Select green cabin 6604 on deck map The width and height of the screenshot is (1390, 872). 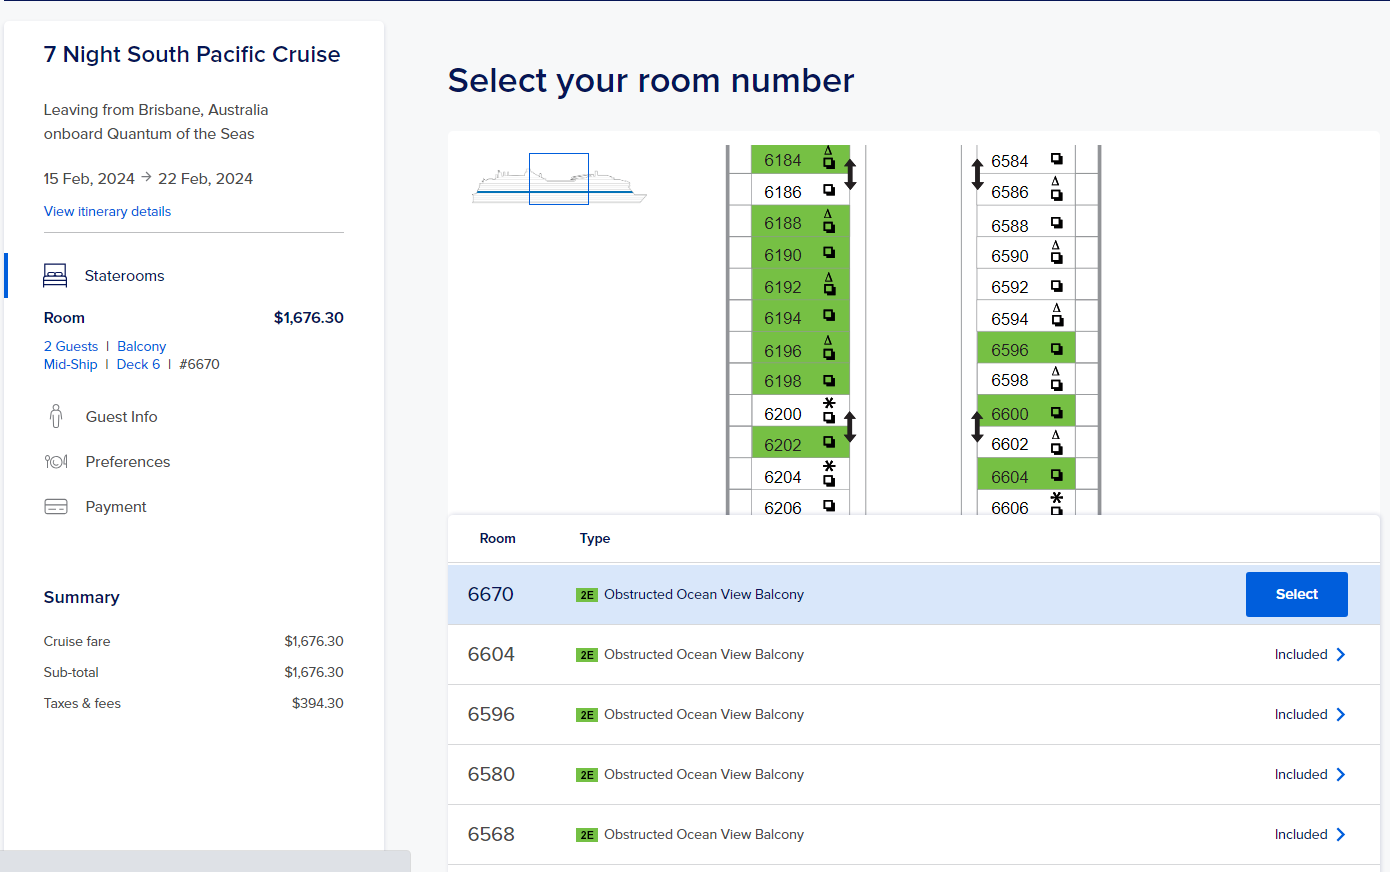(x=1026, y=476)
